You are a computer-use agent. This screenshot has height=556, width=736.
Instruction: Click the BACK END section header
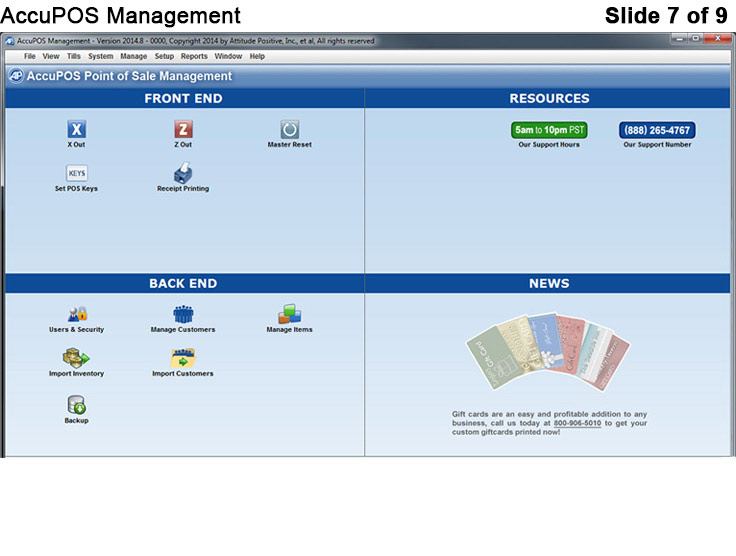pyautogui.click(x=183, y=283)
